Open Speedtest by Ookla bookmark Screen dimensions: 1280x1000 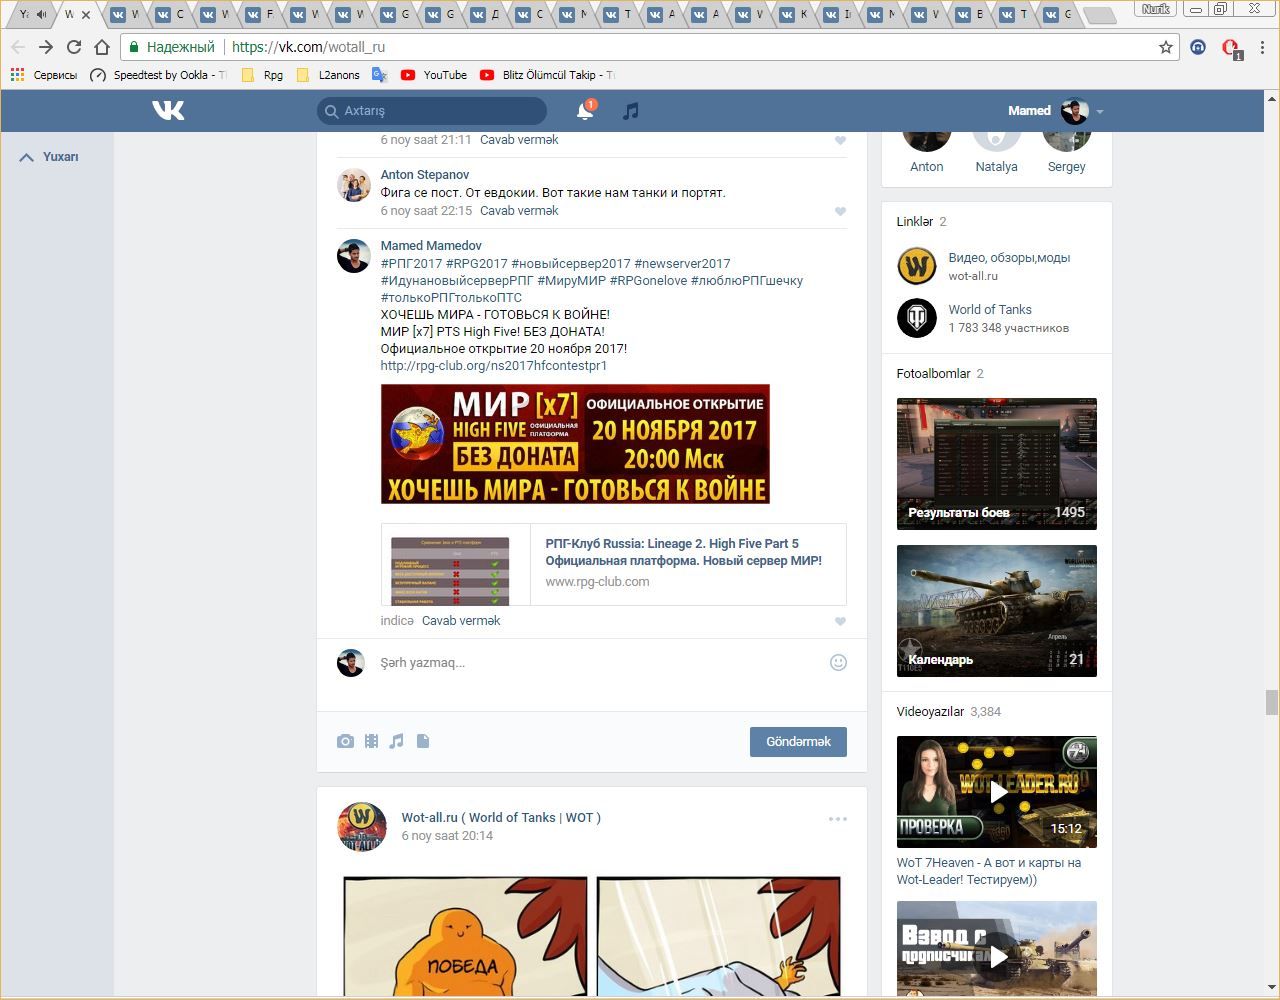(x=158, y=75)
